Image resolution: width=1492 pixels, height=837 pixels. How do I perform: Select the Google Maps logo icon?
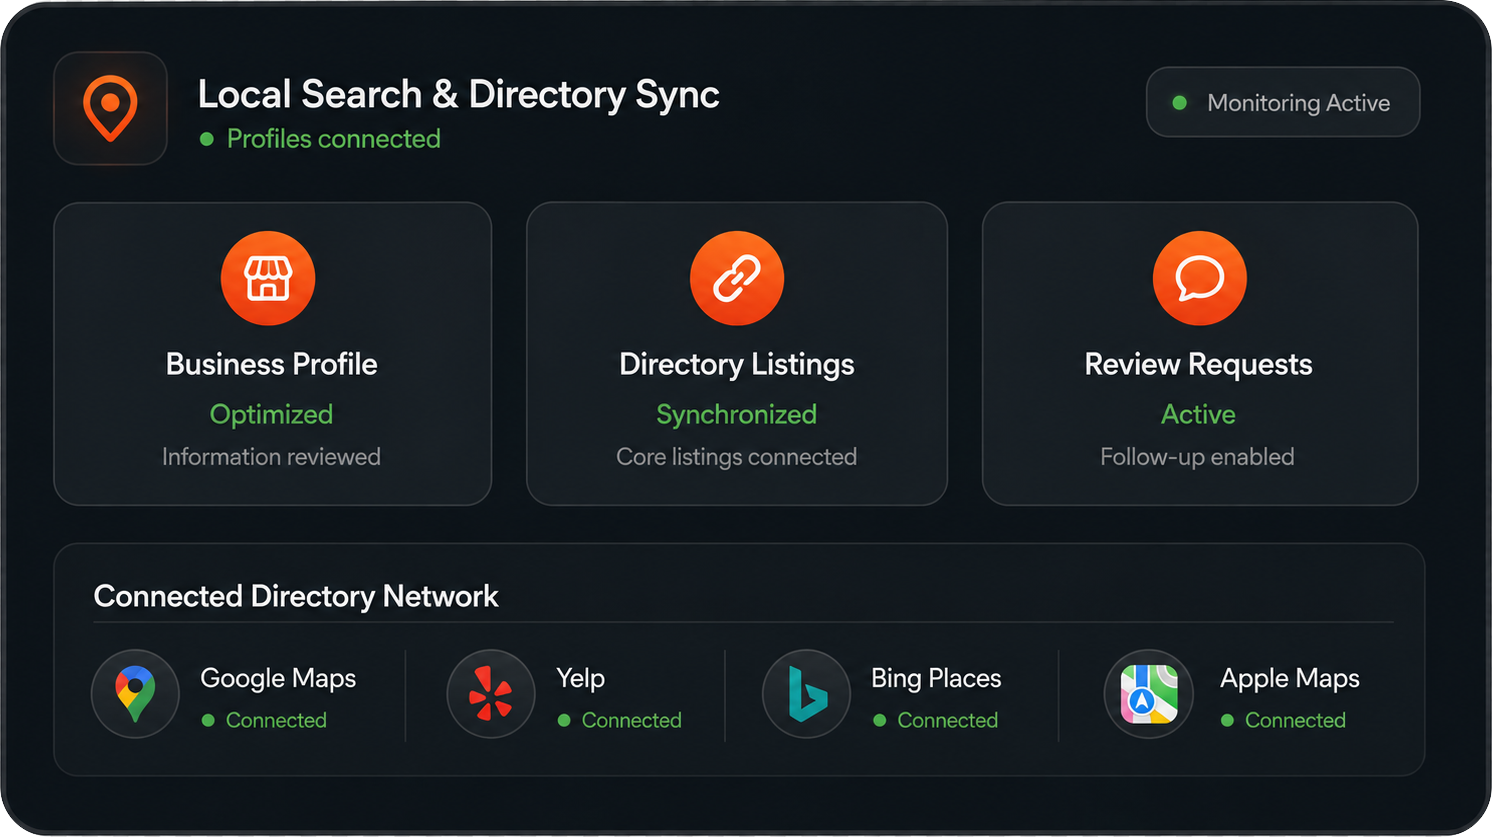click(135, 694)
